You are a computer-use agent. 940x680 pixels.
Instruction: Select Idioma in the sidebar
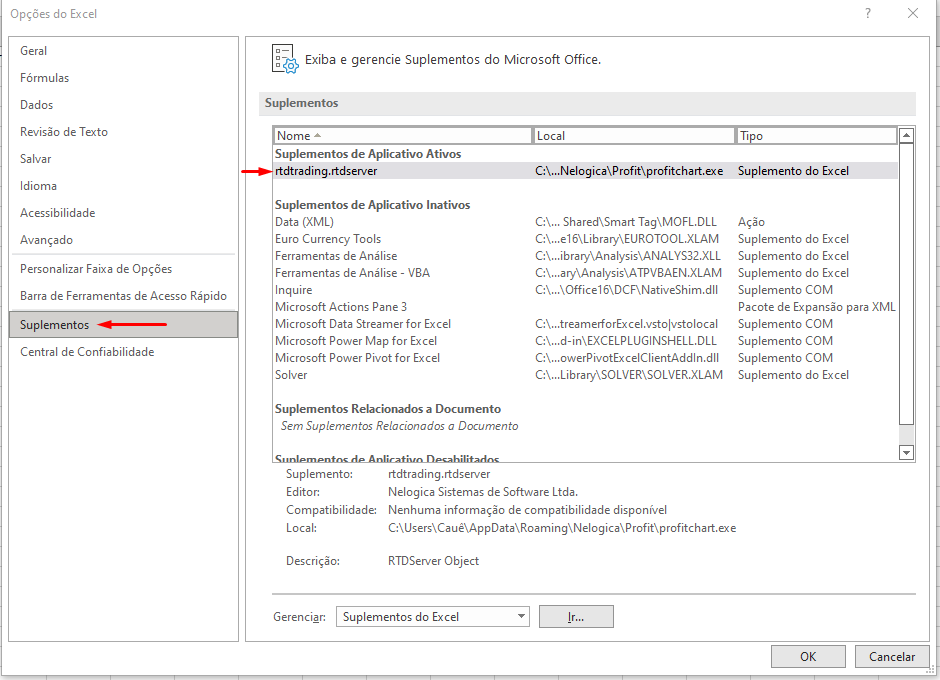click(123, 186)
